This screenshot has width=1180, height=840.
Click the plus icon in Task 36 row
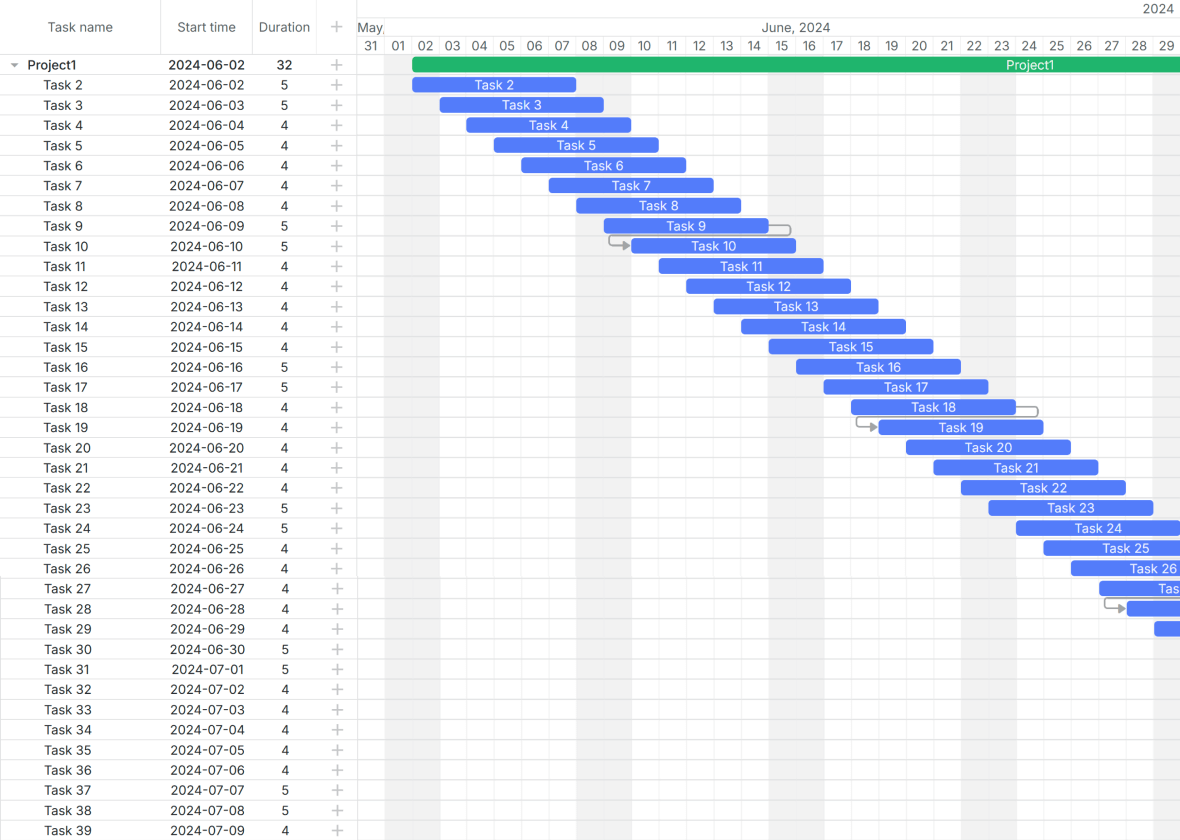tap(336, 770)
